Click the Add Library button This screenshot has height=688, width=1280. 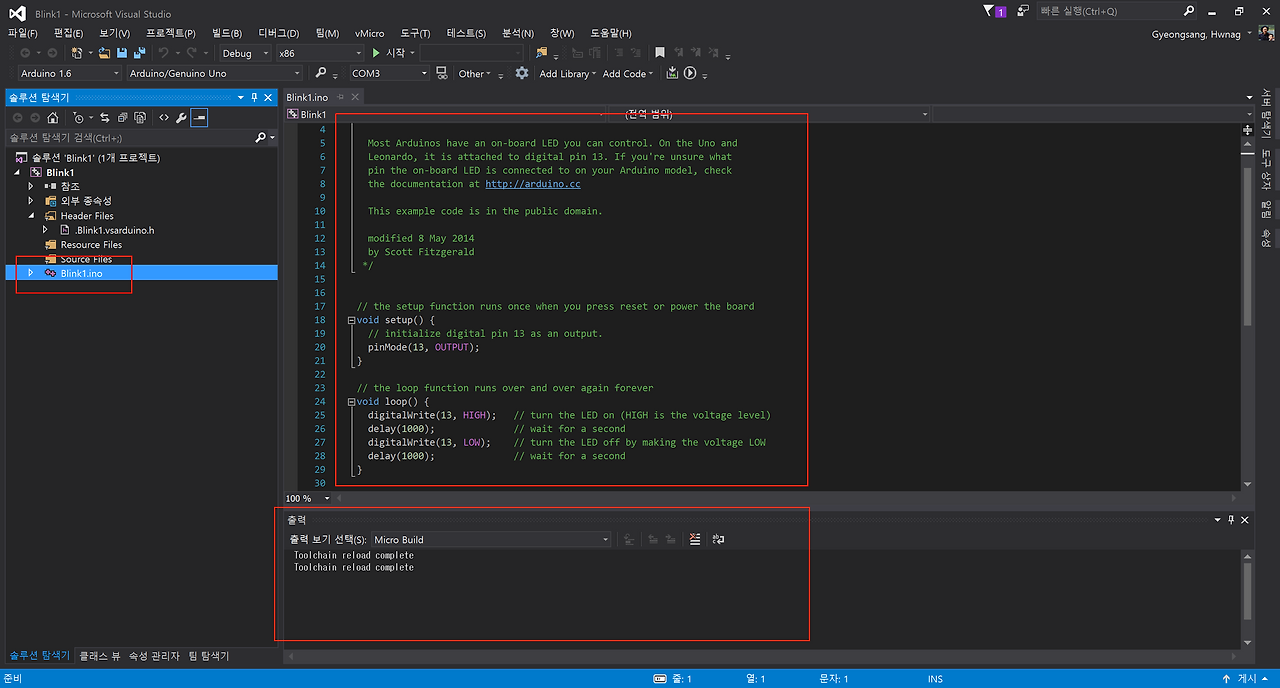pyautogui.click(x=566, y=73)
